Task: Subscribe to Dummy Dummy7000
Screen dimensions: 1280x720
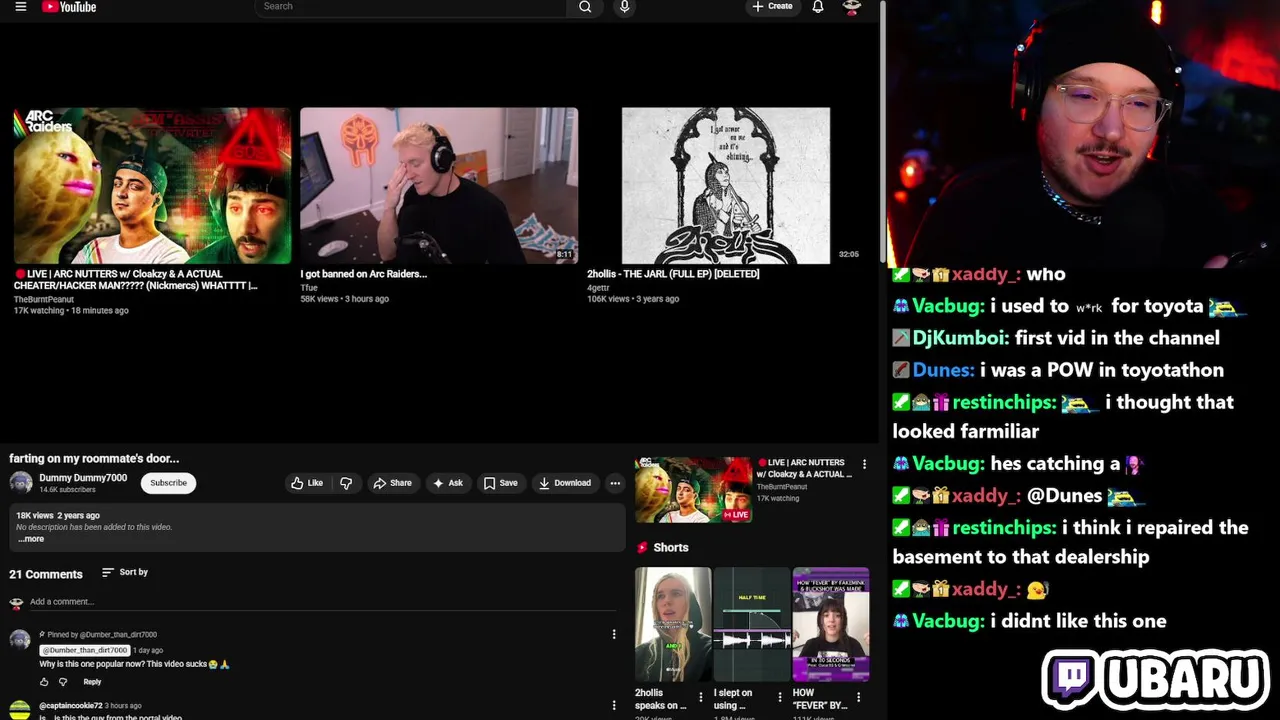Action: 168,483
